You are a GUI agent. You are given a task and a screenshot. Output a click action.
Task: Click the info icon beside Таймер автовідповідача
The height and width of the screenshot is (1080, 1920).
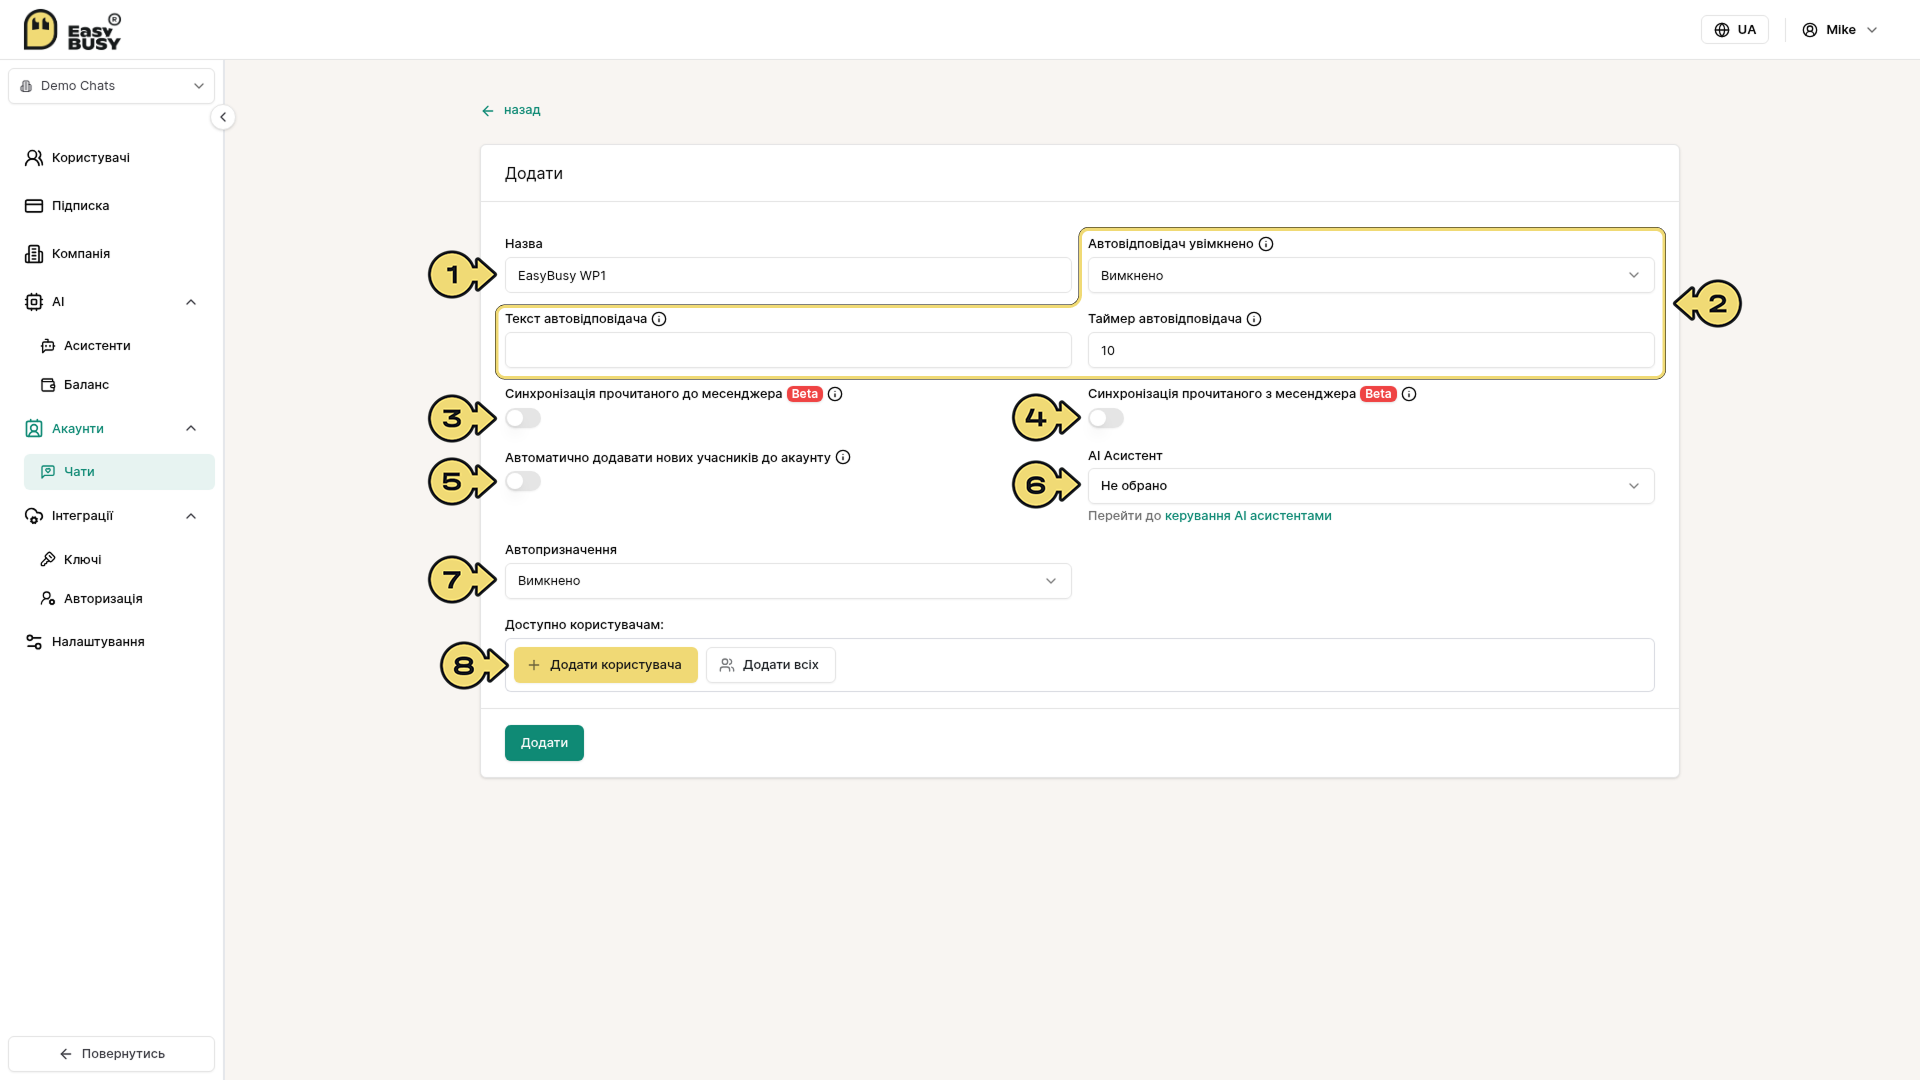[x=1254, y=319]
